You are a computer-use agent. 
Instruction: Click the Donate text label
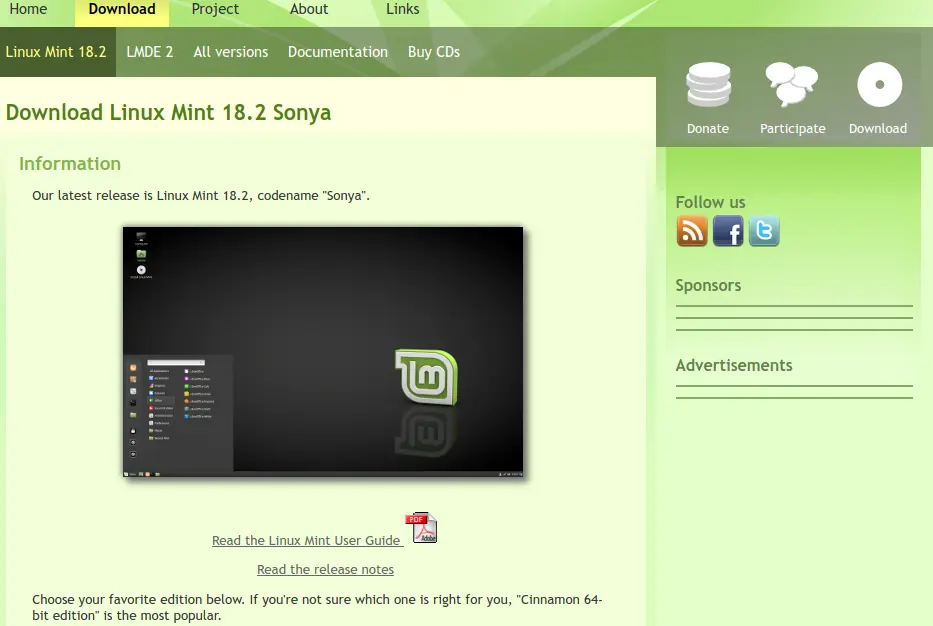tap(707, 129)
